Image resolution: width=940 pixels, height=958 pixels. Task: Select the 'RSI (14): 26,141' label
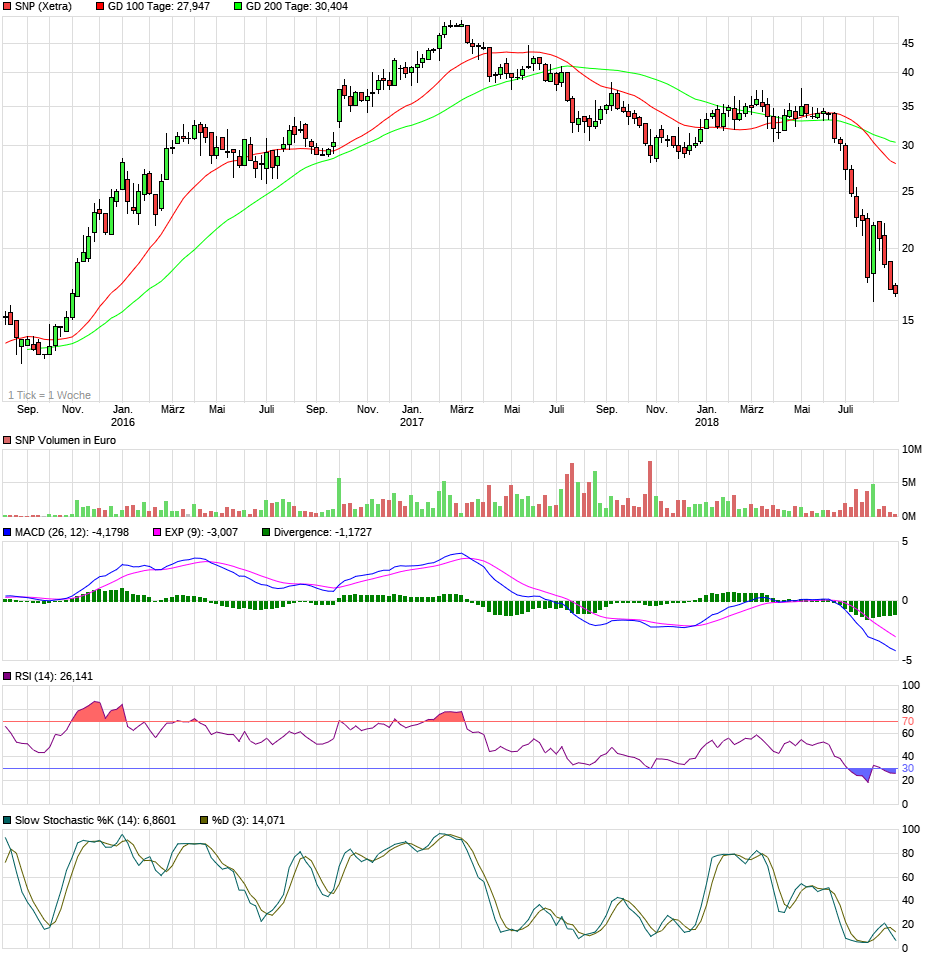tap(54, 676)
